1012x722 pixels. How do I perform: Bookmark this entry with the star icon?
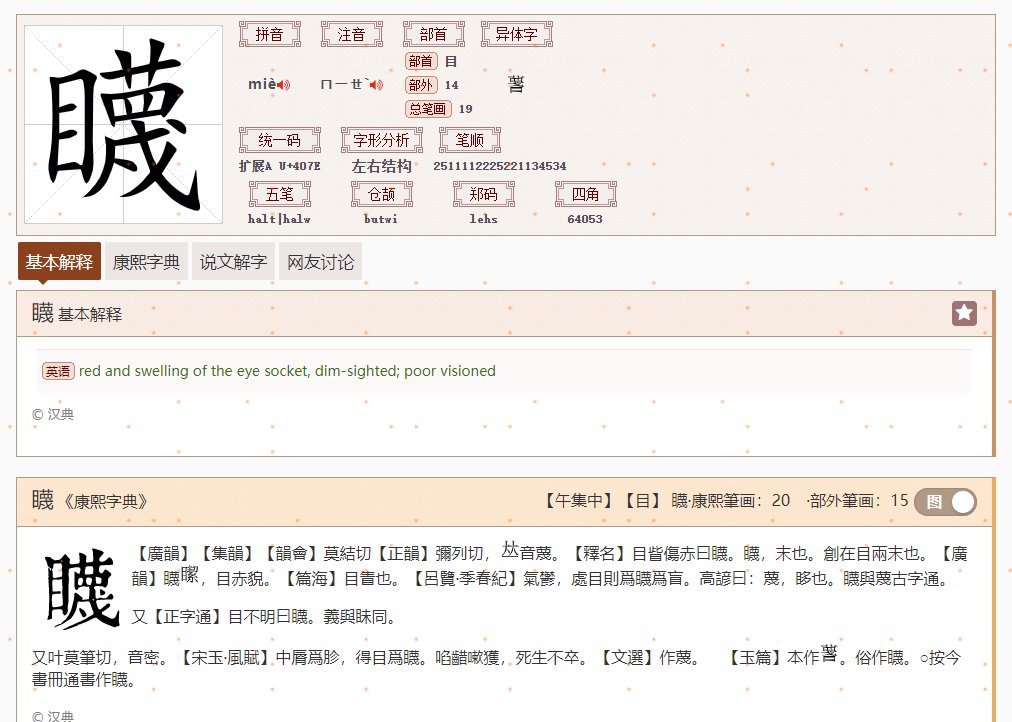point(963,312)
